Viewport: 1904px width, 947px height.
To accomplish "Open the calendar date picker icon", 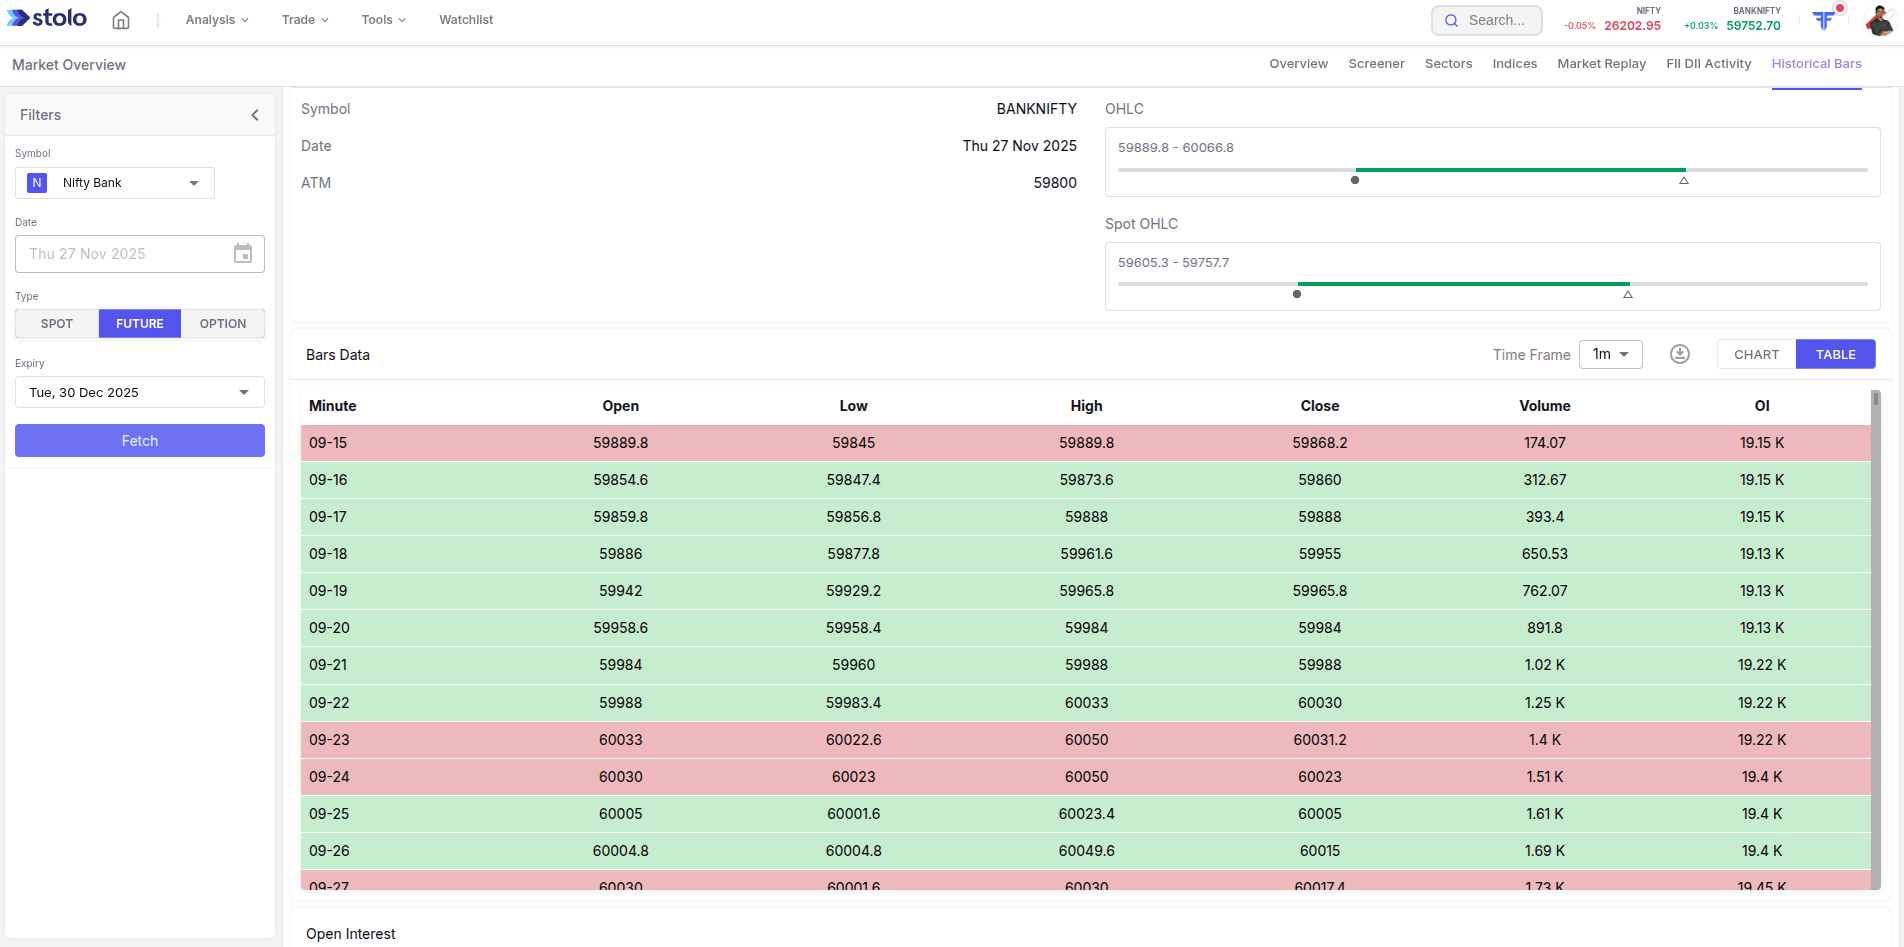I will [243, 254].
